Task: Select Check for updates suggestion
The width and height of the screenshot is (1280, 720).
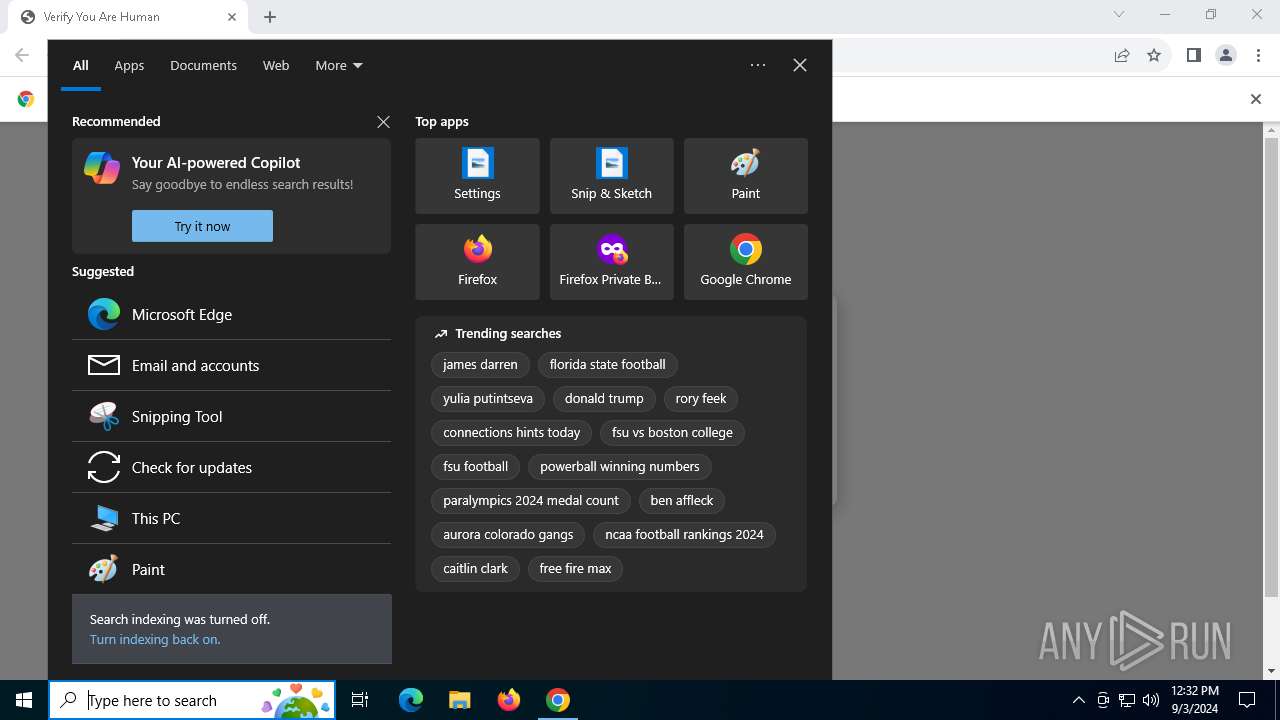Action: point(231,467)
